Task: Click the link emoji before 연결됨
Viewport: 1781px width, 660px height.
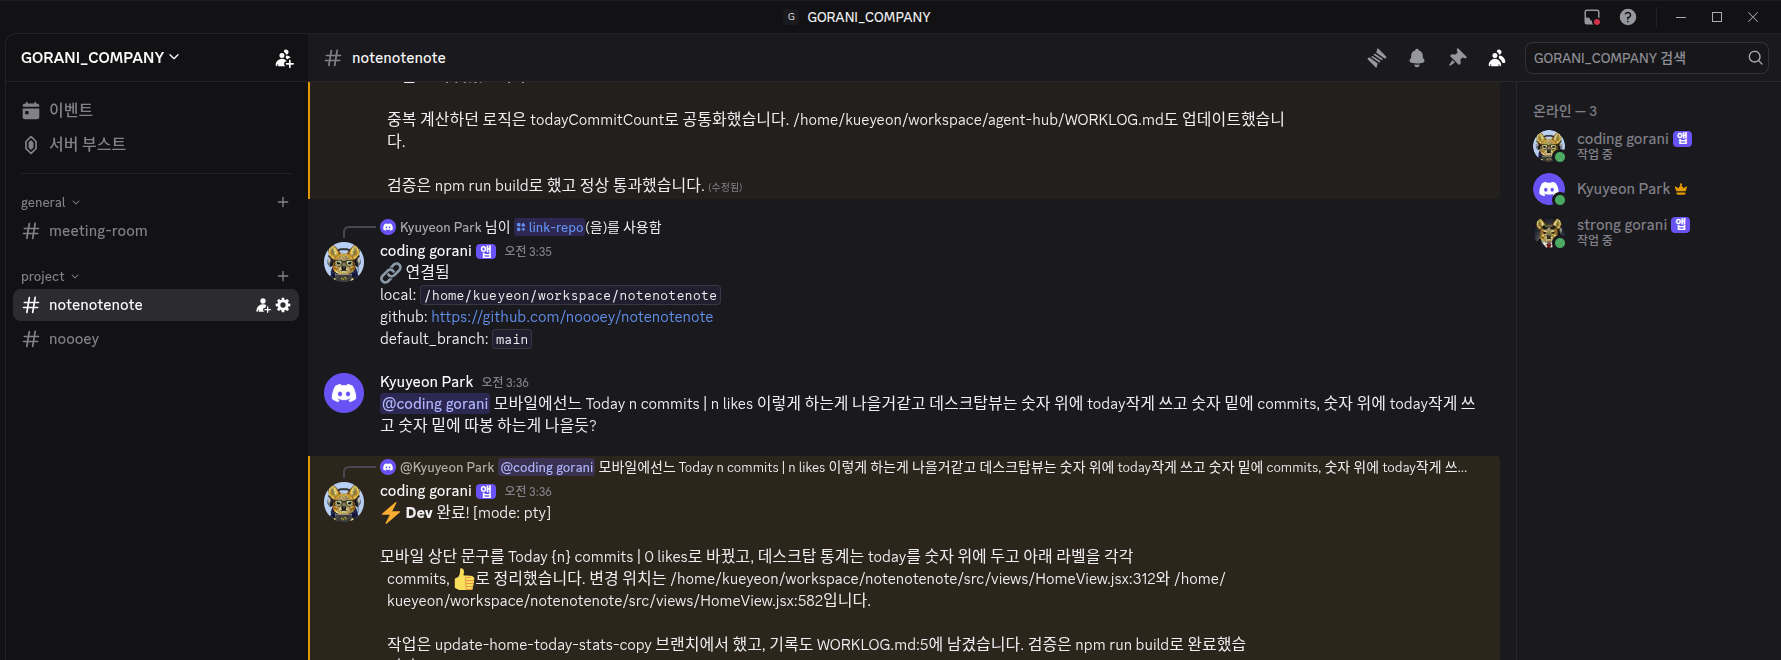Action: [391, 272]
